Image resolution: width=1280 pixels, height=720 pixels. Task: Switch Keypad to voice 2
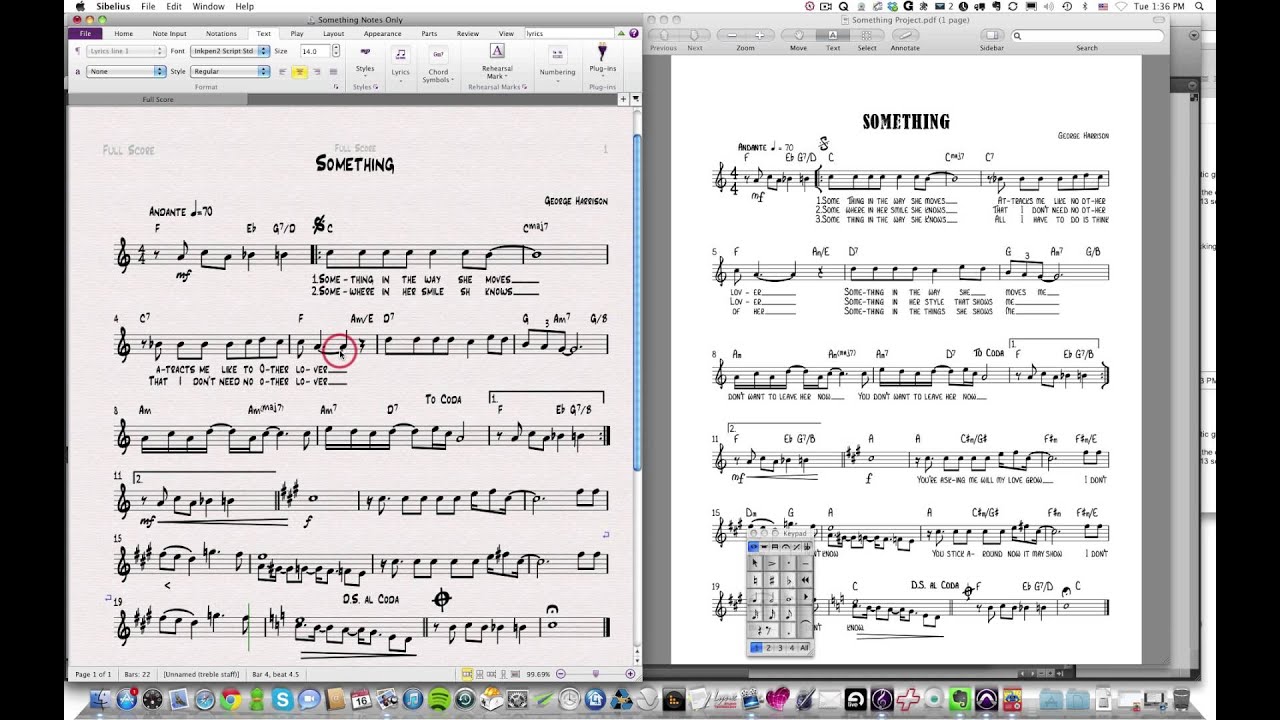(769, 648)
